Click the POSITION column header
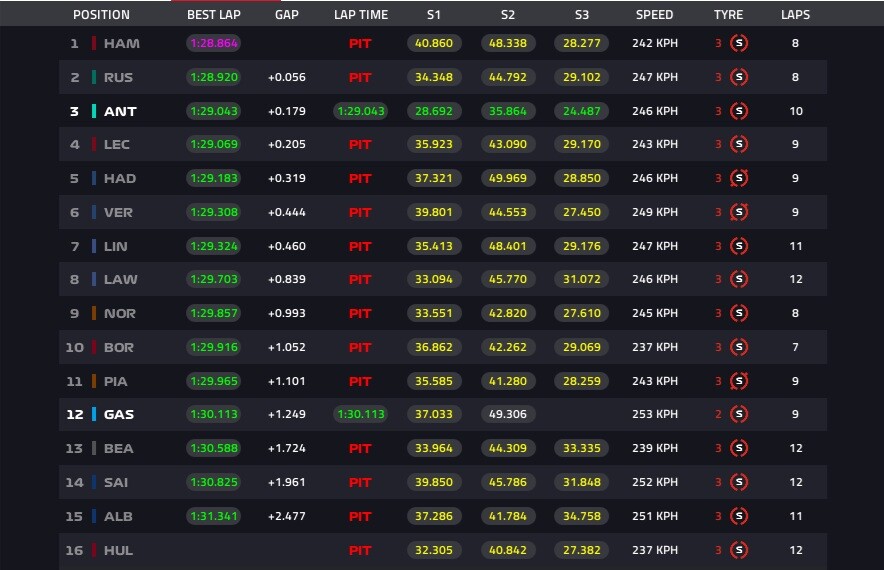884x570 pixels. (x=101, y=15)
